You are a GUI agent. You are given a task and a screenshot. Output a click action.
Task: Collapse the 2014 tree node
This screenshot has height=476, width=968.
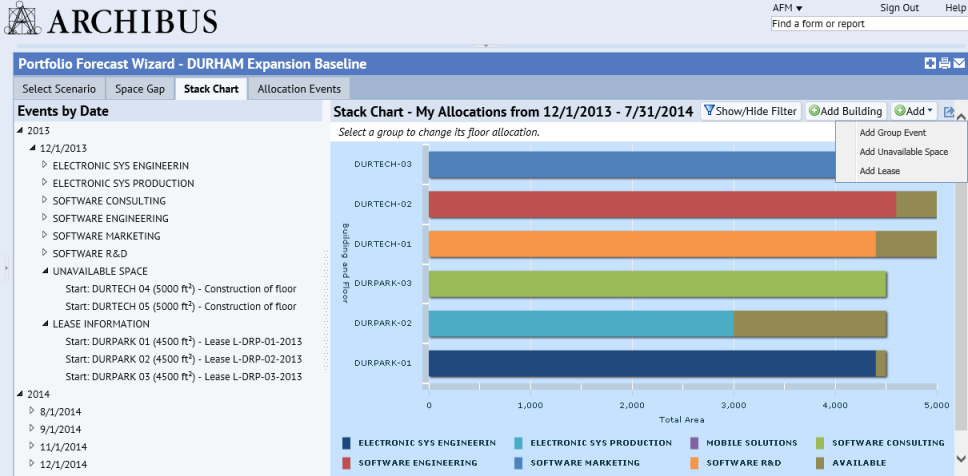(x=20, y=394)
